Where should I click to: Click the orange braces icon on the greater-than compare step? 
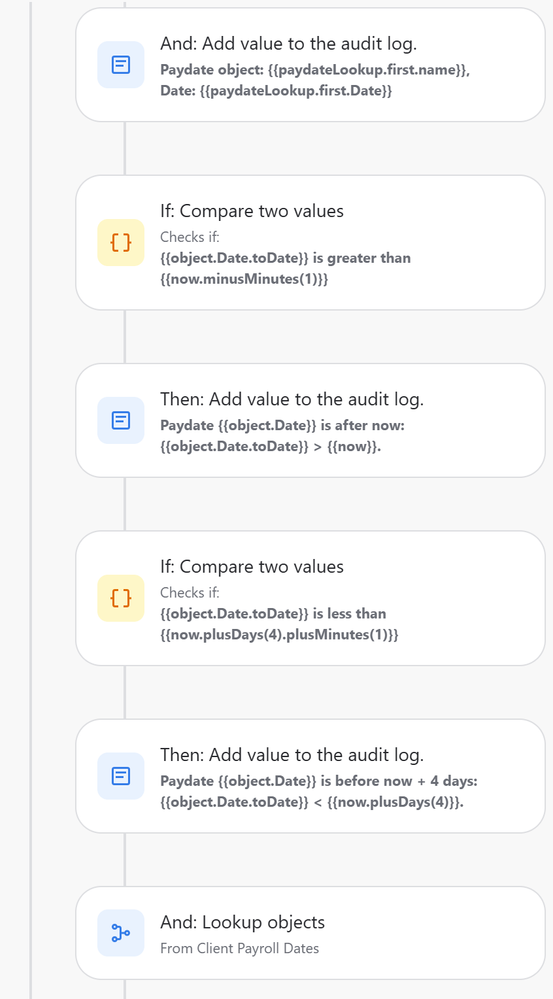[121, 242]
